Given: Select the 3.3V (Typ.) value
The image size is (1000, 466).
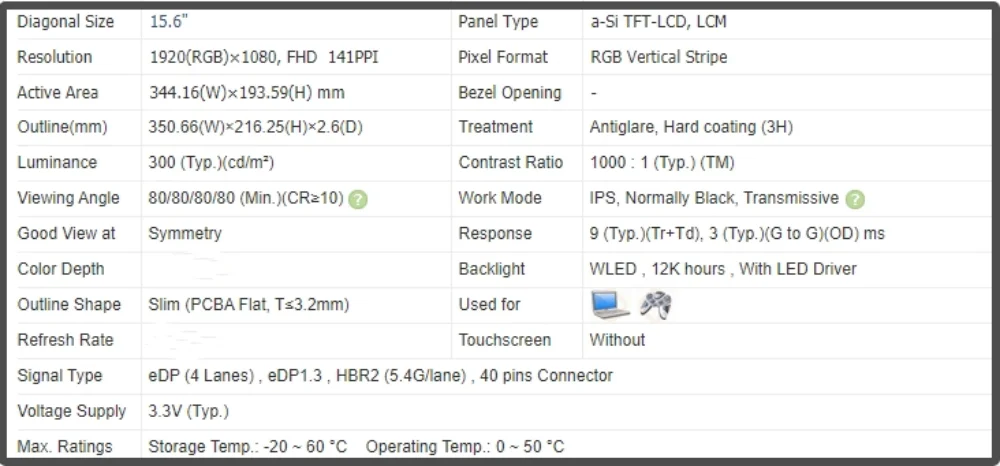Looking at the screenshot, I should click(x=189, y=411).
